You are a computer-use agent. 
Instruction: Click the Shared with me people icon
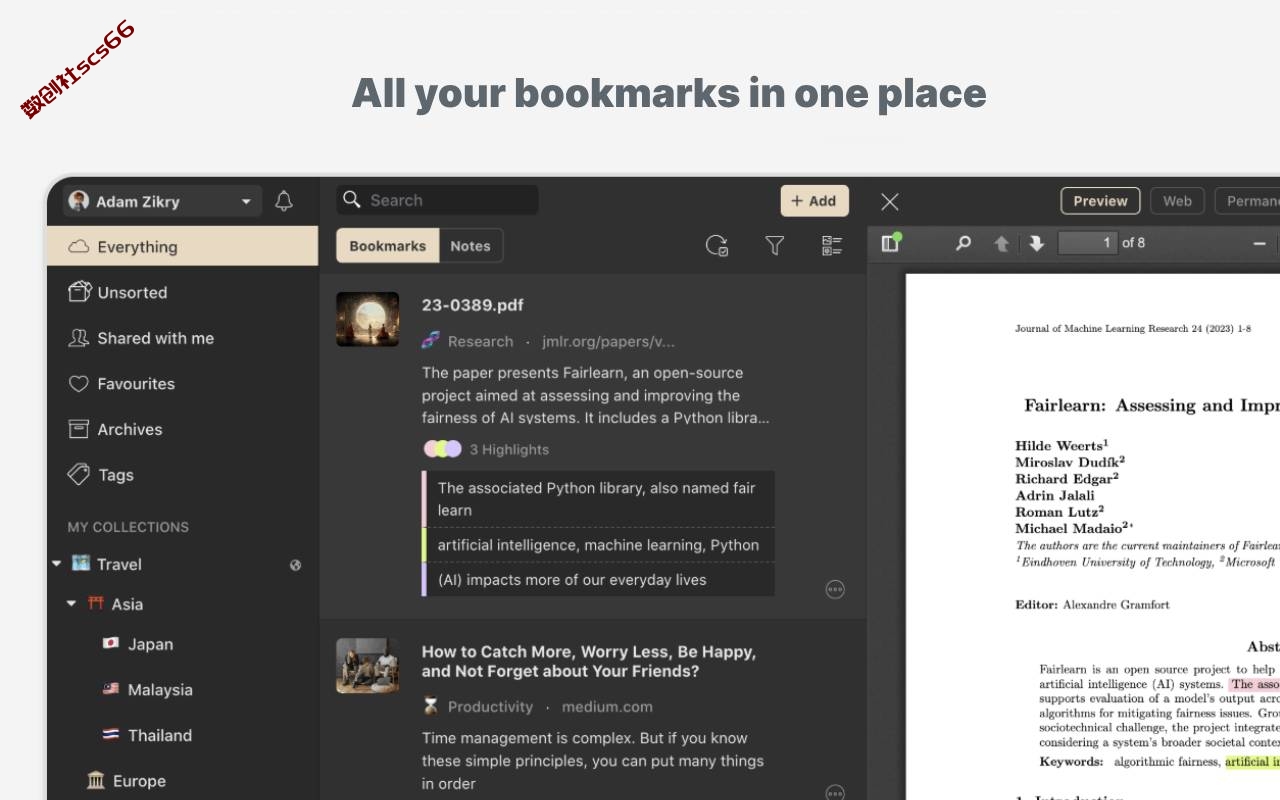coord(78,338)
